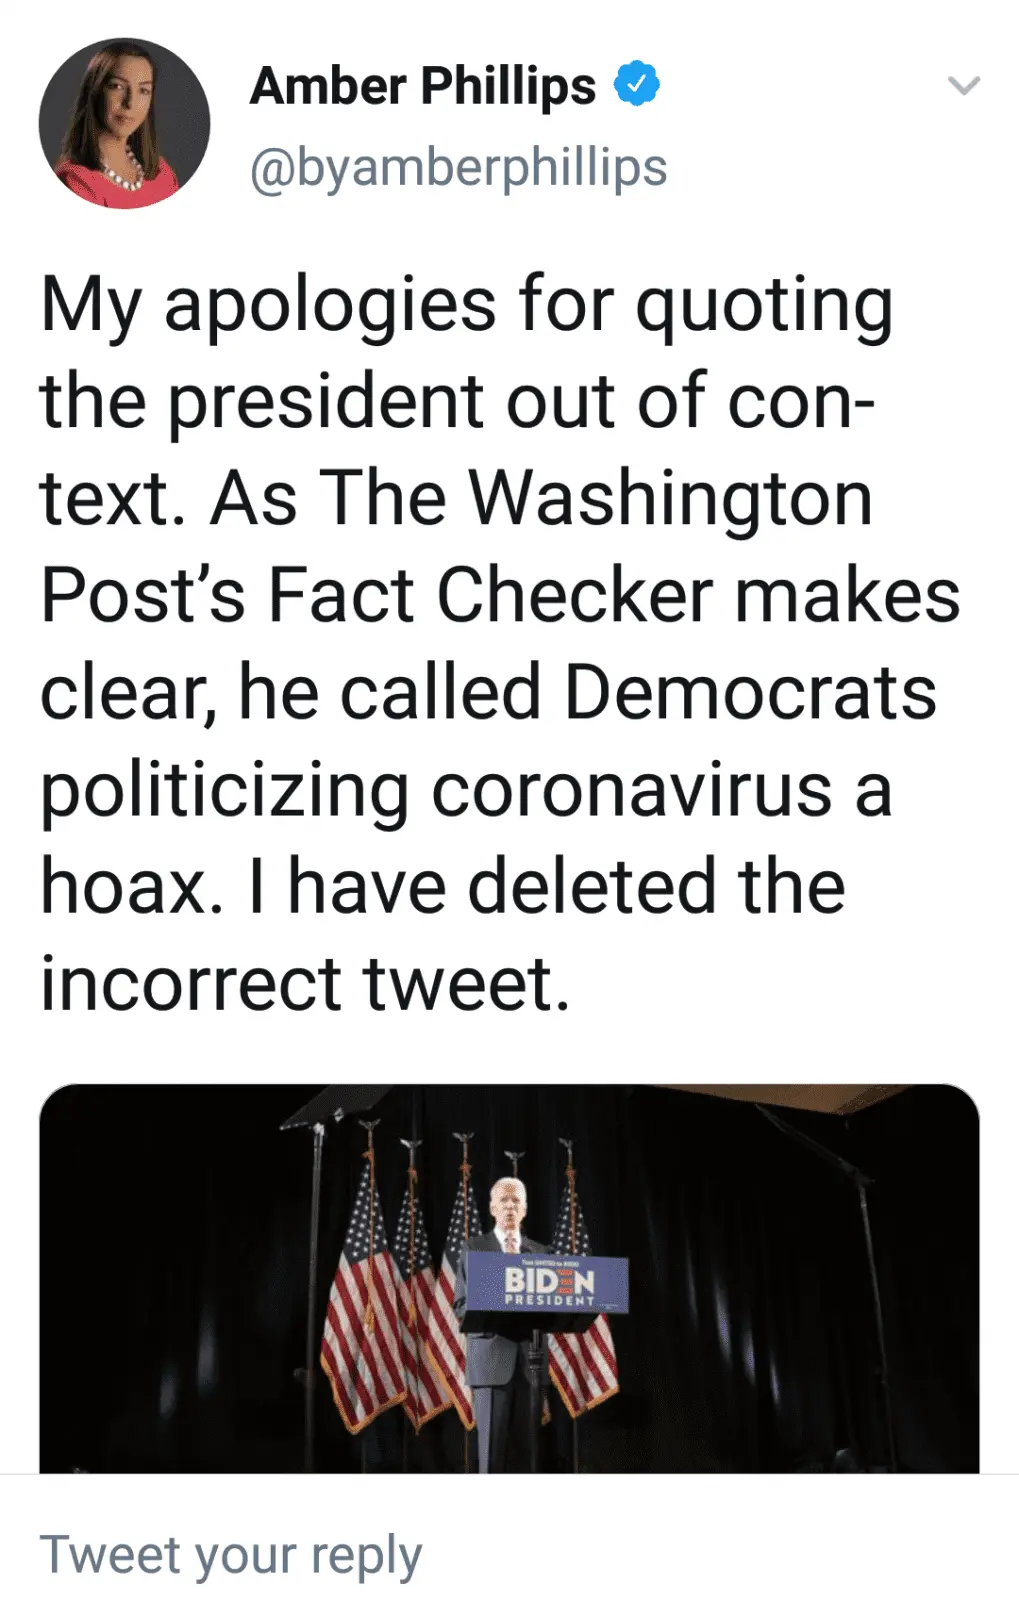Screen dimensions: 1019x1600
Task: Click the Tweet your reply field
Action: pyautogui.click(x=232, y=1554)
